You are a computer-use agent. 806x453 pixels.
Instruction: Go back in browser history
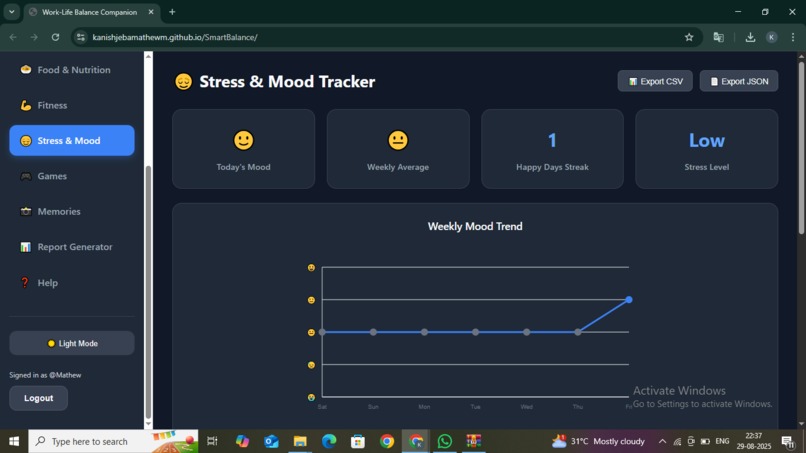pos(13,37)
